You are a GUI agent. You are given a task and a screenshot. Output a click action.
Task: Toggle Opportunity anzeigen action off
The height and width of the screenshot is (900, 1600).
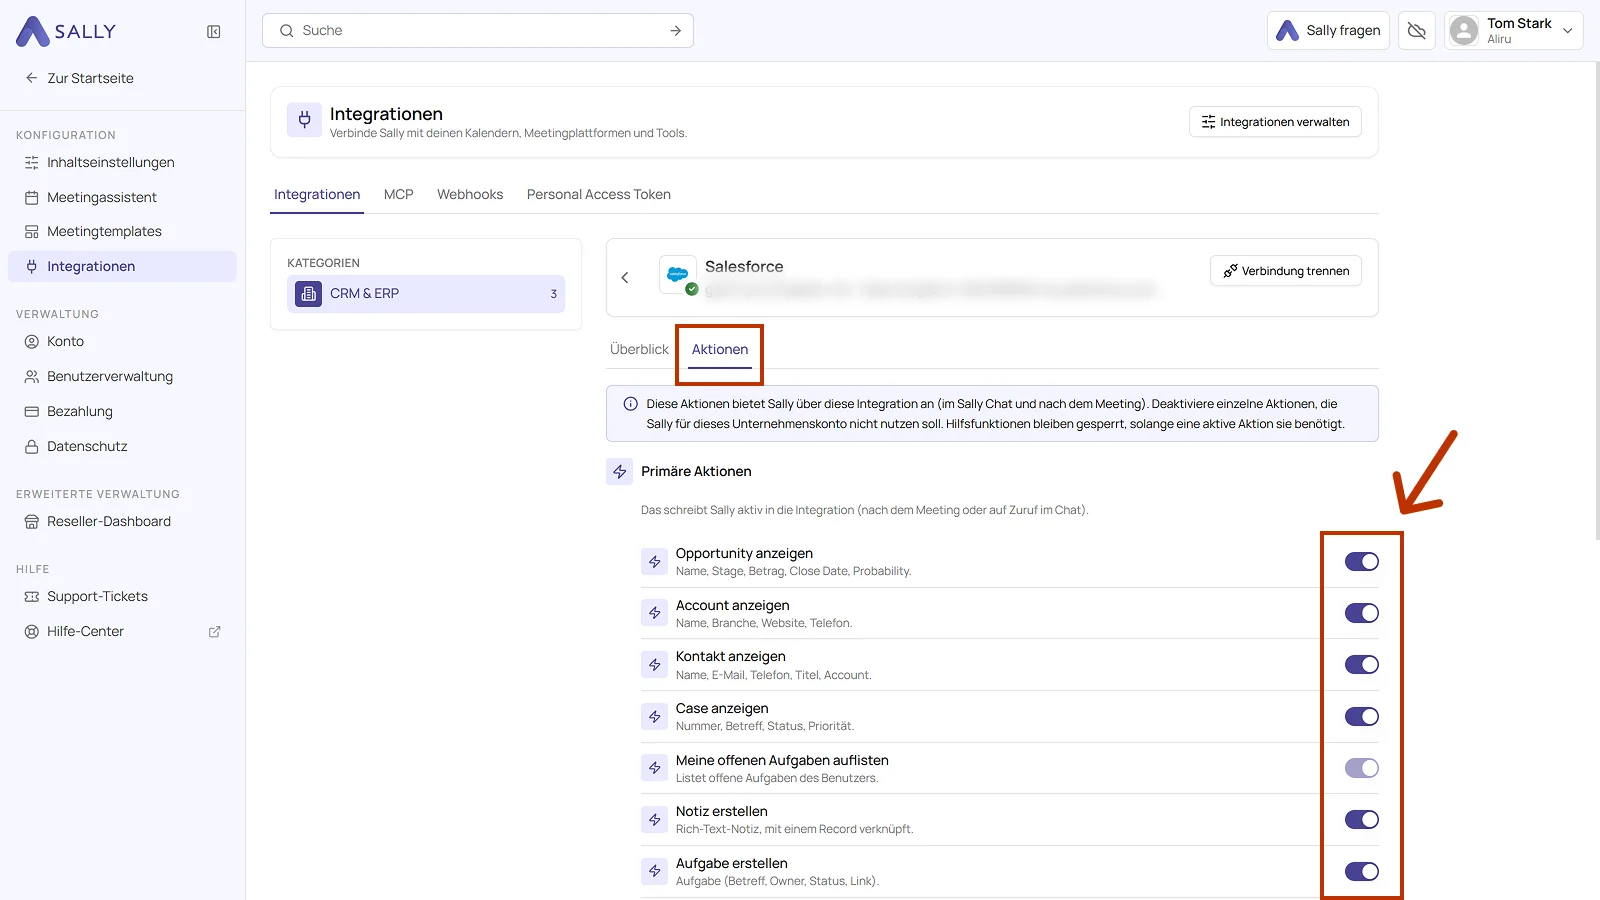[x=1362, y=562]
